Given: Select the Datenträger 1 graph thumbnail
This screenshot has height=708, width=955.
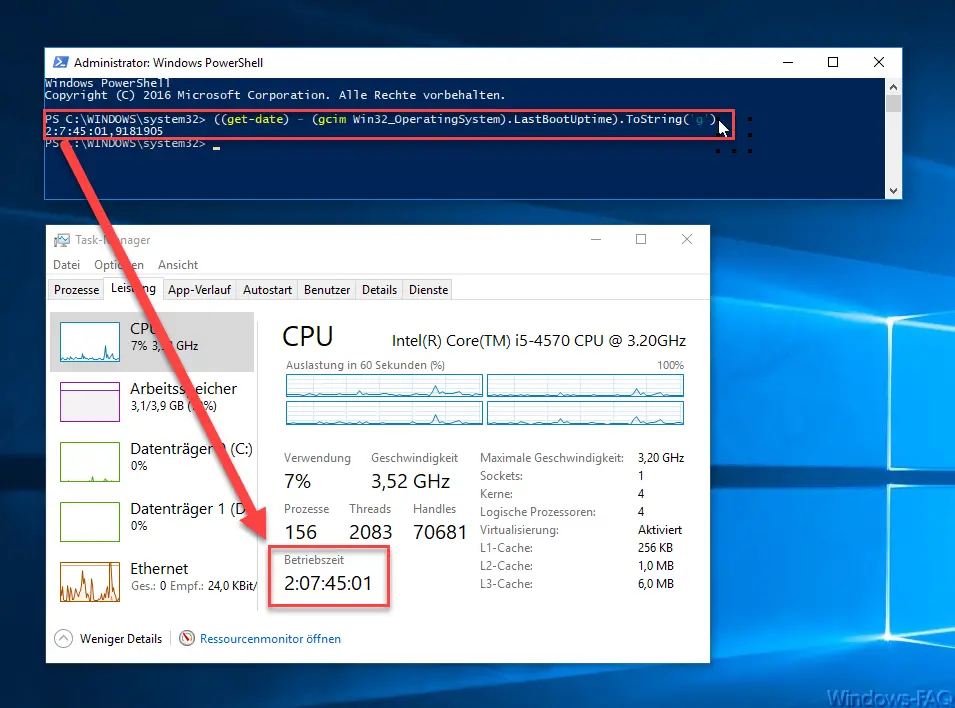Looking at the screenshot, I should [90, 522].
